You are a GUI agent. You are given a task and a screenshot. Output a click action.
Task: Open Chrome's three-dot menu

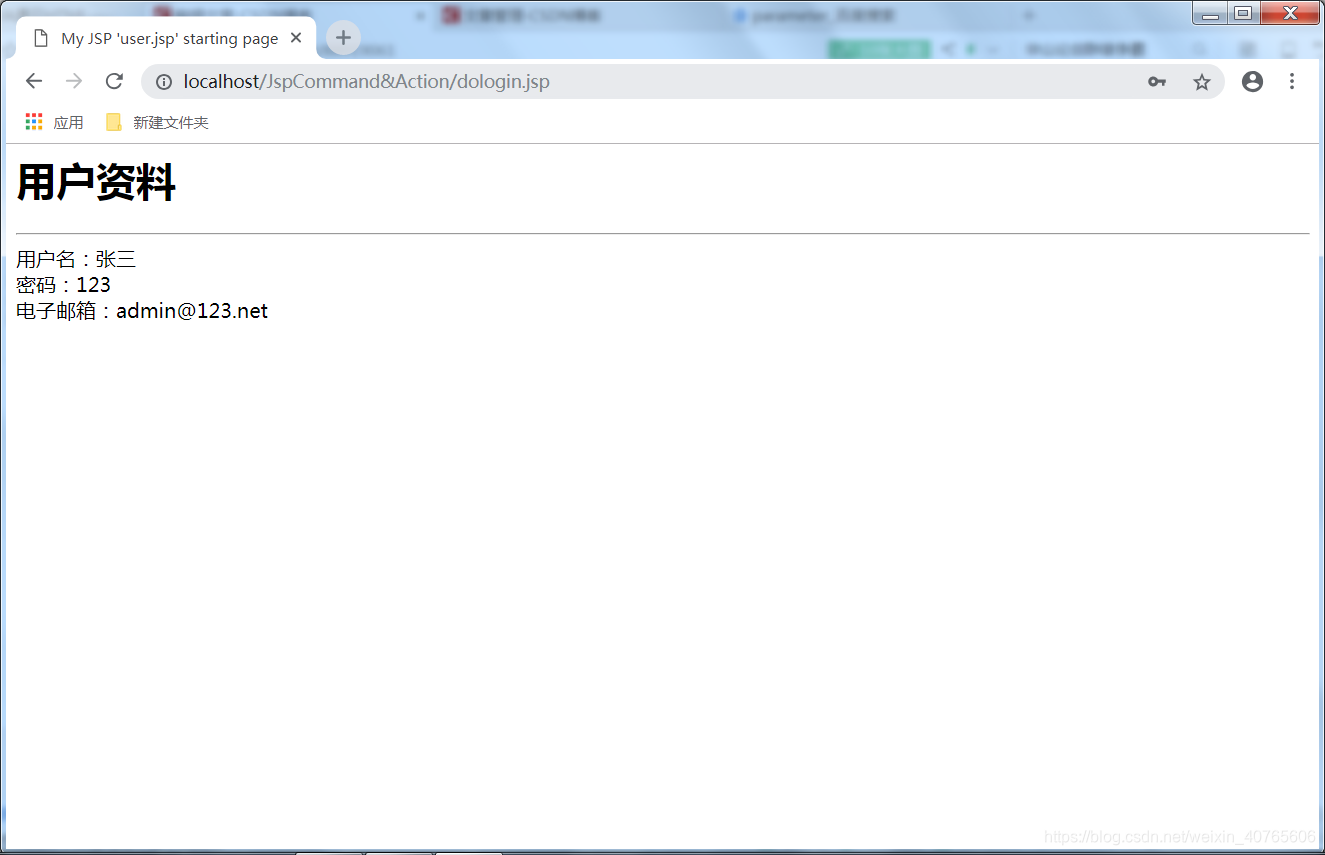(x=1292, y=82)
